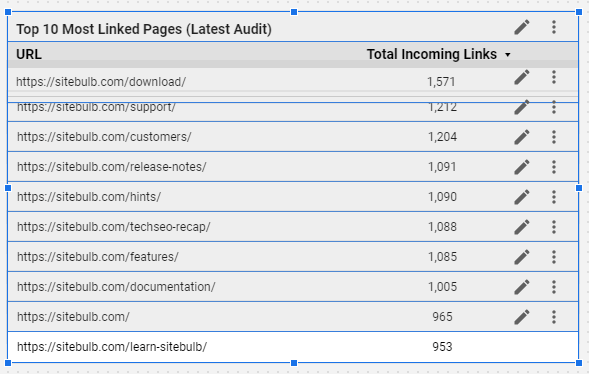The image size is (589, 374).
Task: Click the value 1,088
Action: 443,227
